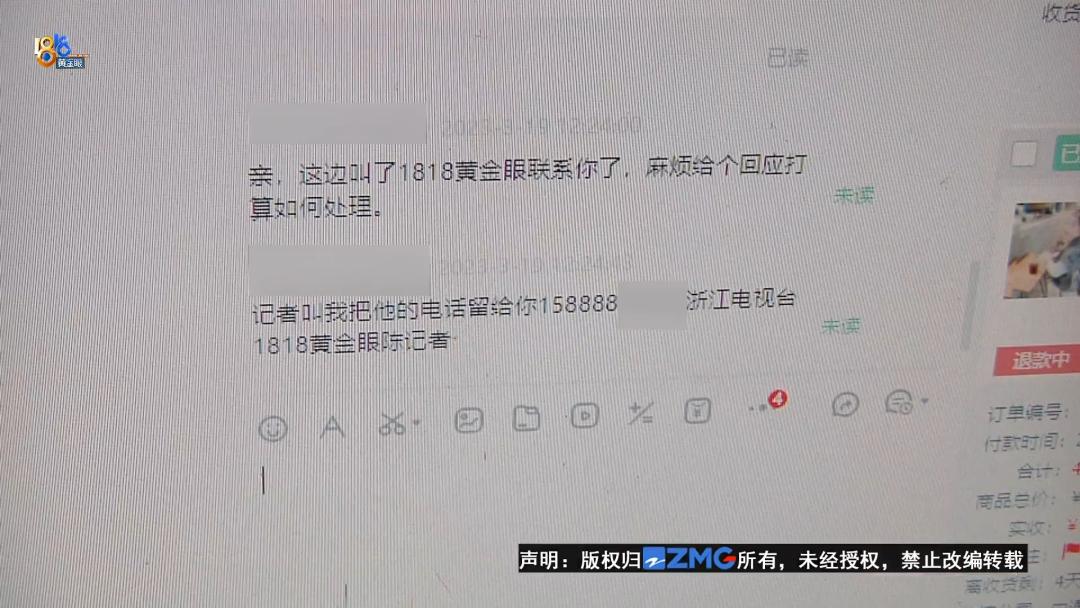Expand the arrow next to chat history icon
The image size is (1080, 608).
[924, 400]
